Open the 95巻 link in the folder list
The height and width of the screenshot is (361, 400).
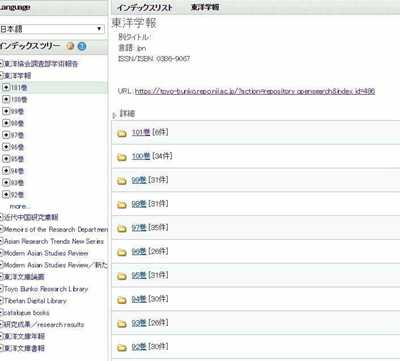click(x=139, y=275)
